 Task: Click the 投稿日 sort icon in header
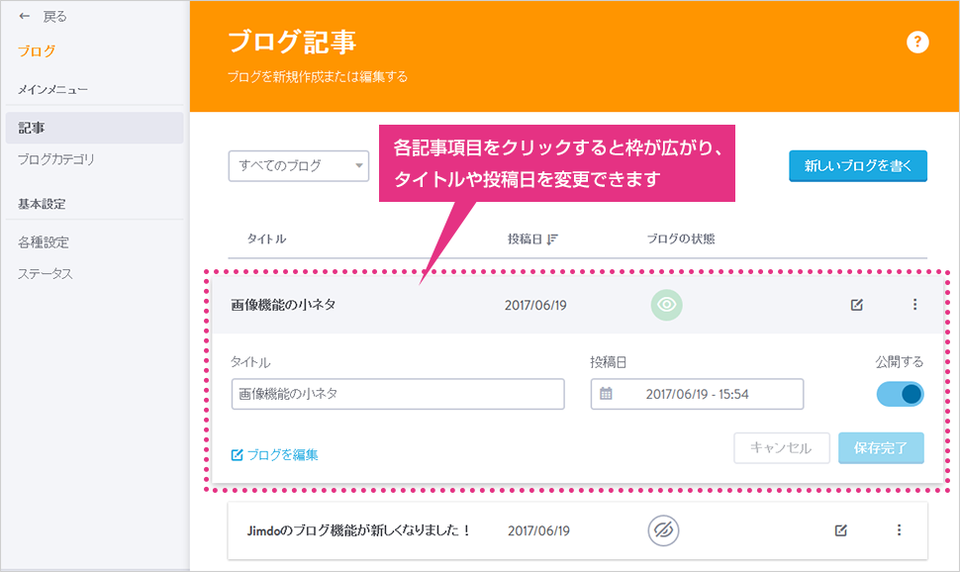(x=552, y=239)
